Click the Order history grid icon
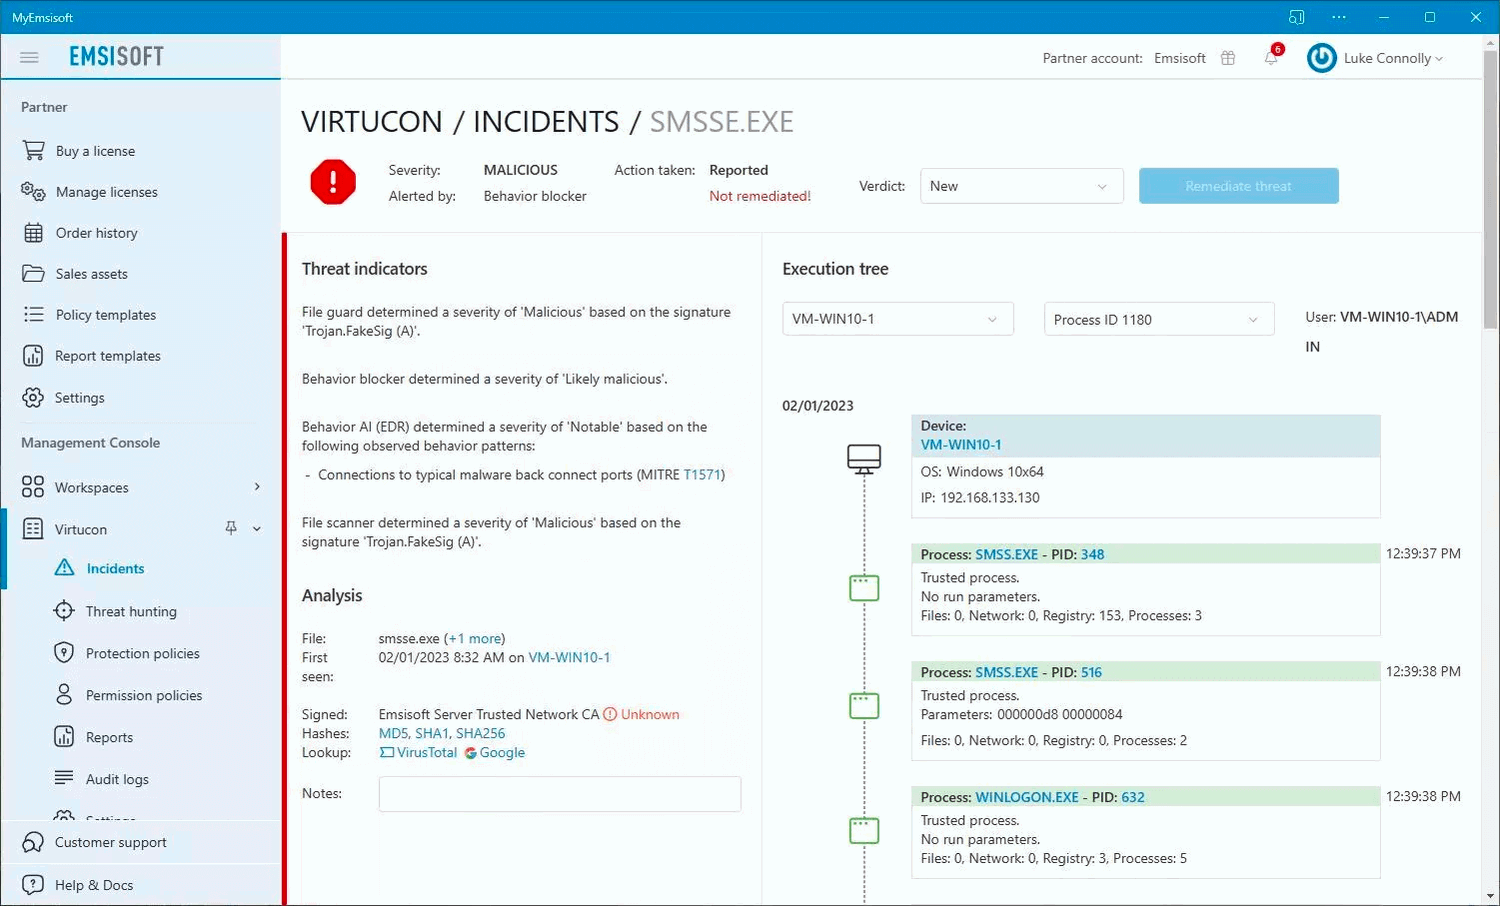The image size is (1500, 906). tap(33, 232)
